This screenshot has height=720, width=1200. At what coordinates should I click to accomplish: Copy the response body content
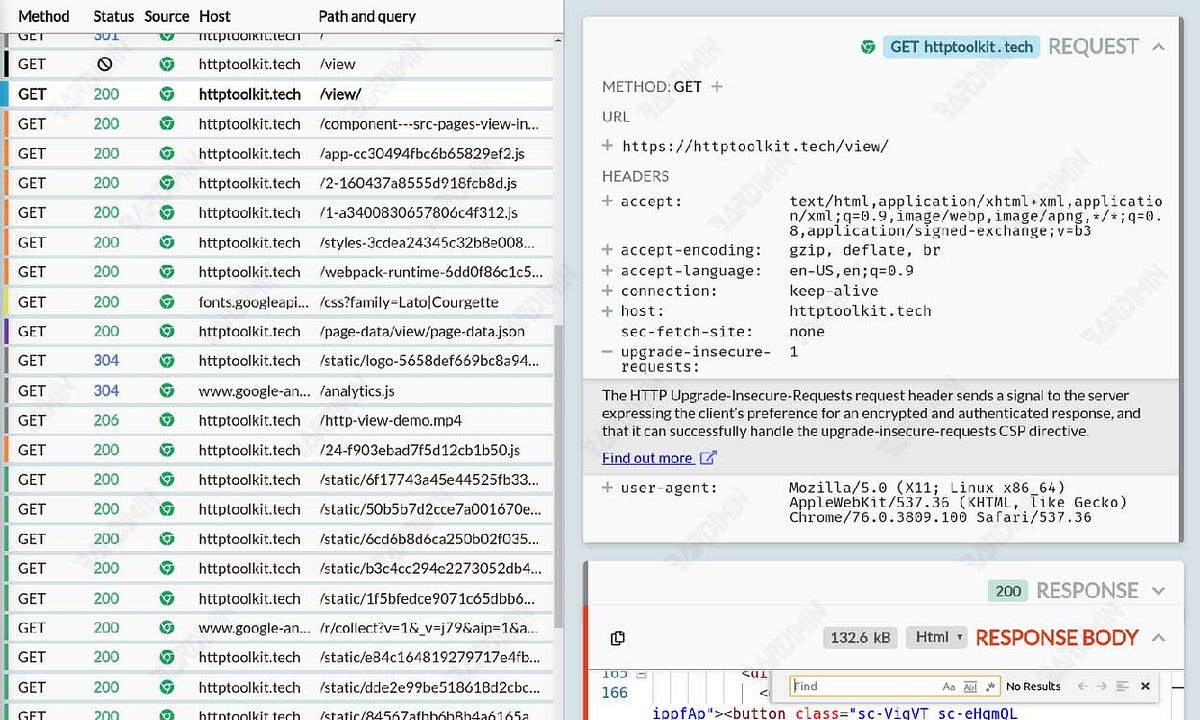click(618, 638)
